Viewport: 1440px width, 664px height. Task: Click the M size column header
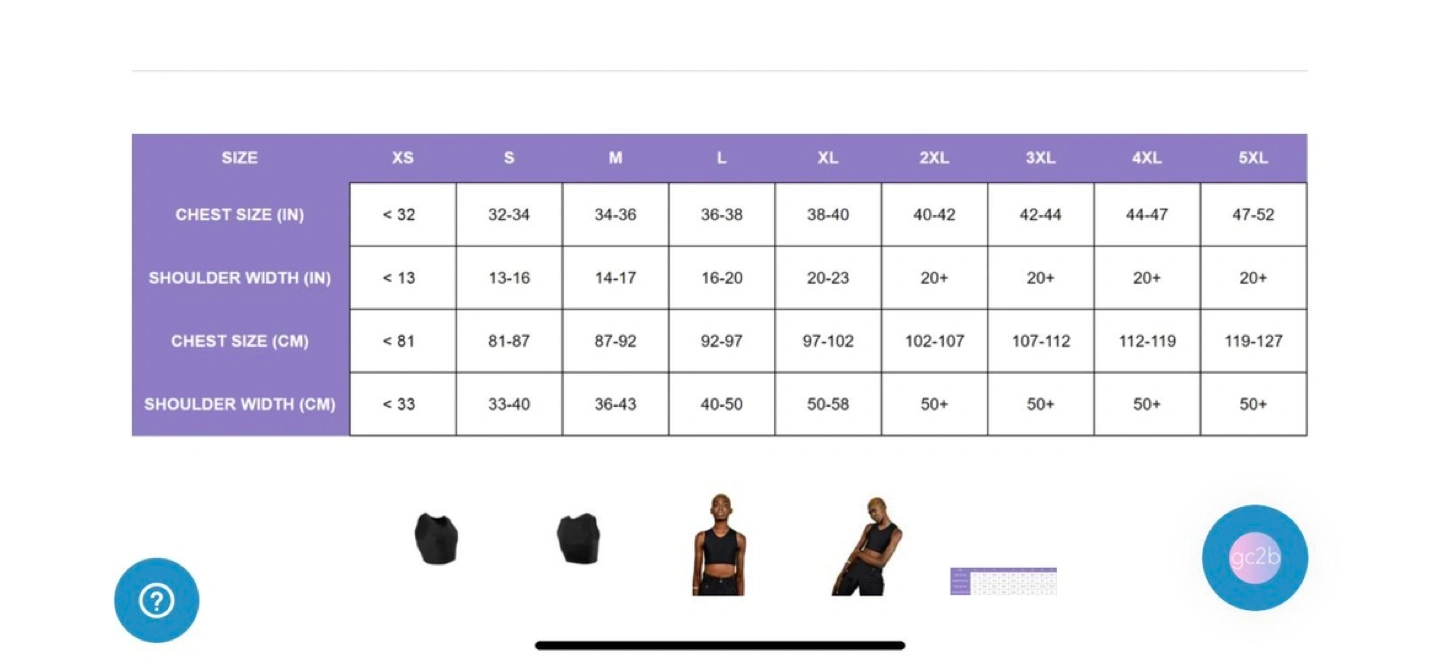[x=616, y=158]
